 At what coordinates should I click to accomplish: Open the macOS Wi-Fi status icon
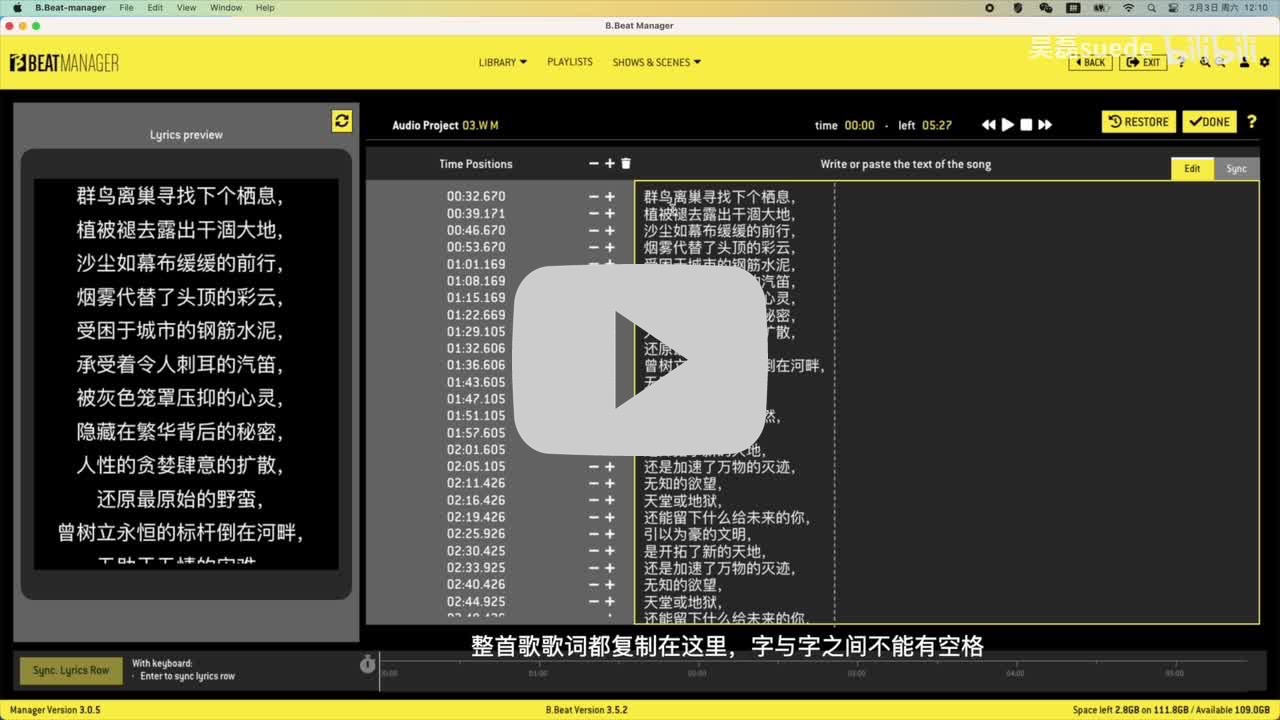(1129, 7)
